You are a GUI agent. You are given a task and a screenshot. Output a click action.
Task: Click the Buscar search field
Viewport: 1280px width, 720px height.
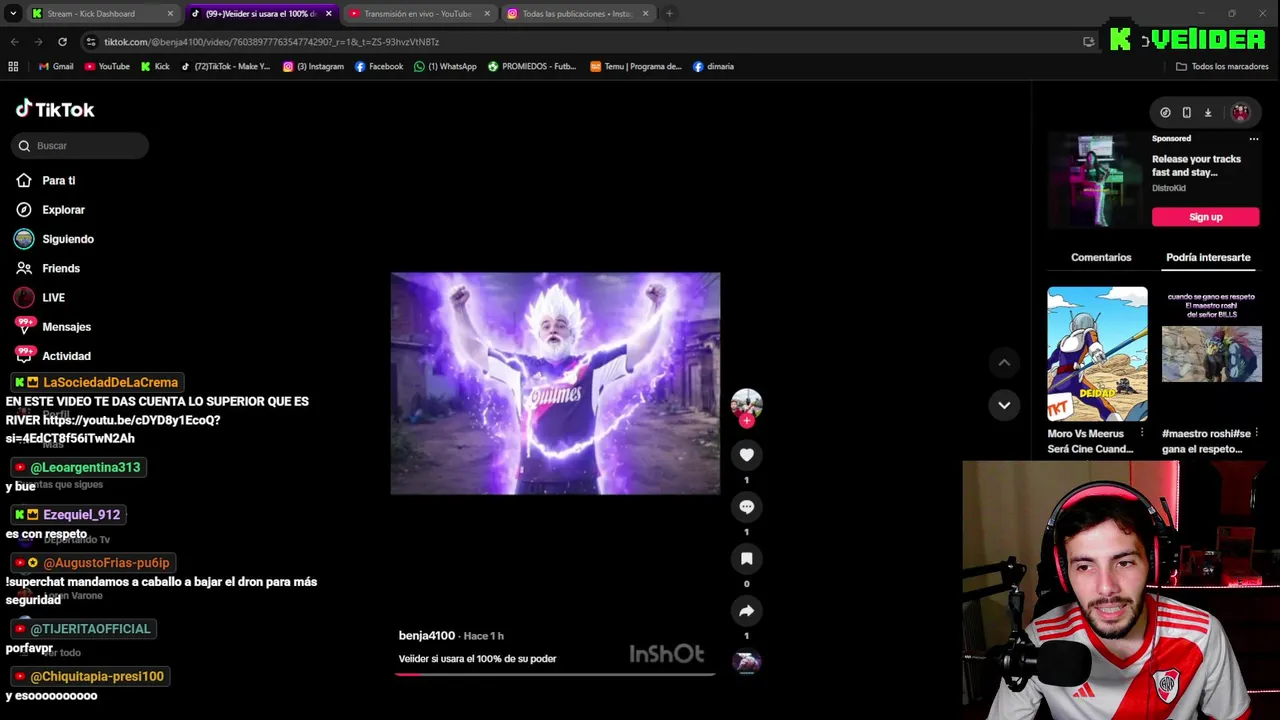point(80,146)
